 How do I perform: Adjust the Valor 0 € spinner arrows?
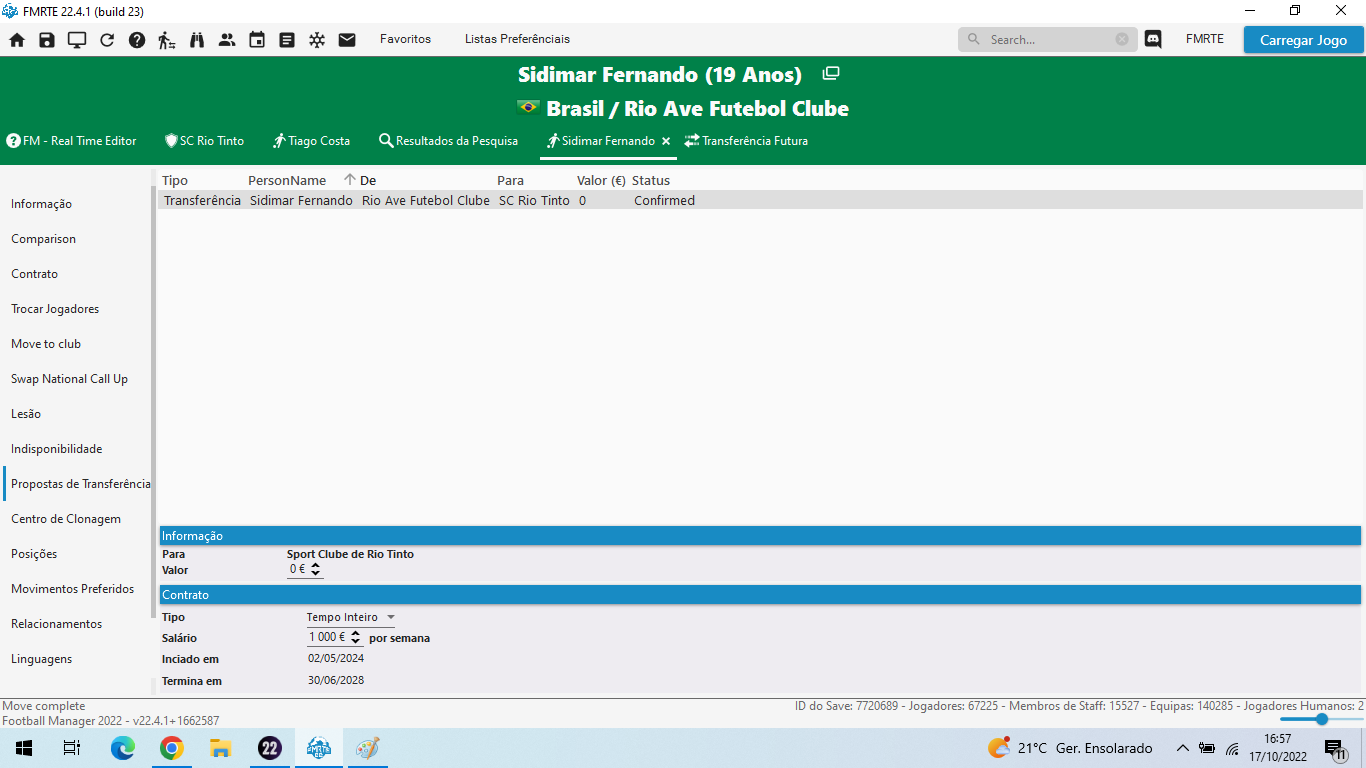316,569
